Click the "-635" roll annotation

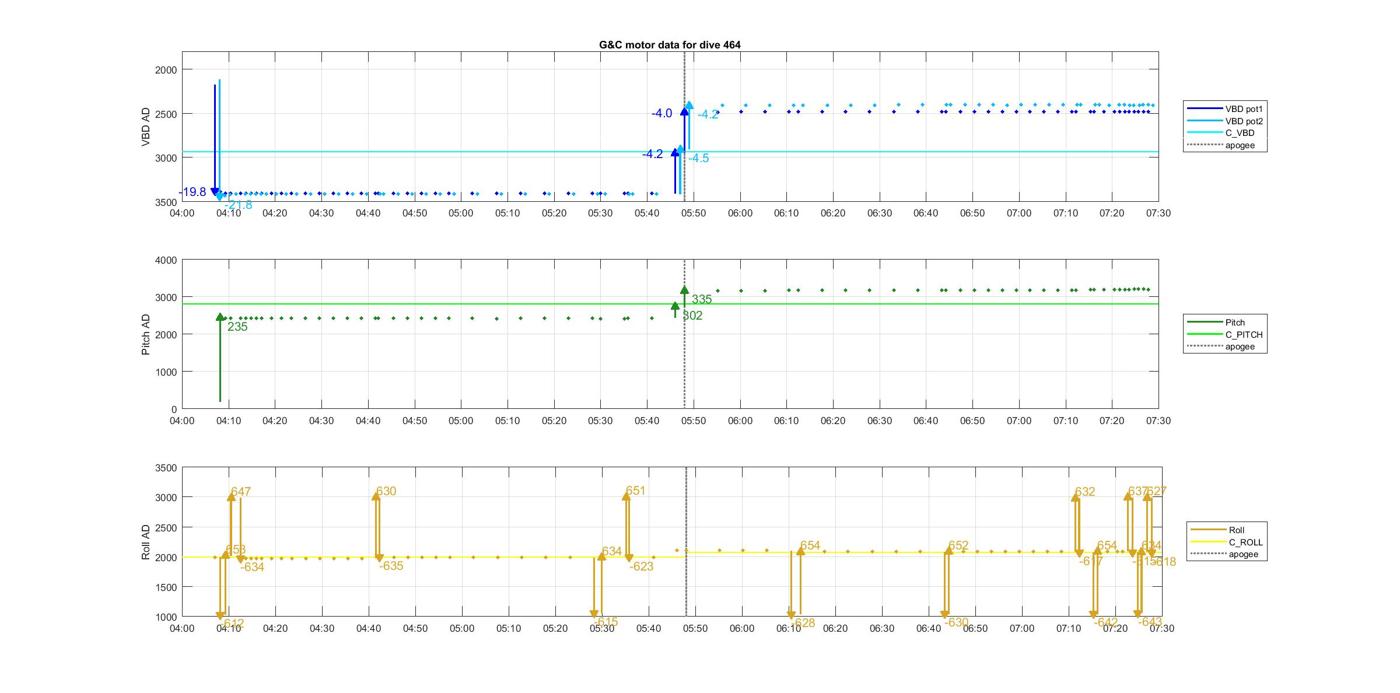point(391,566)
